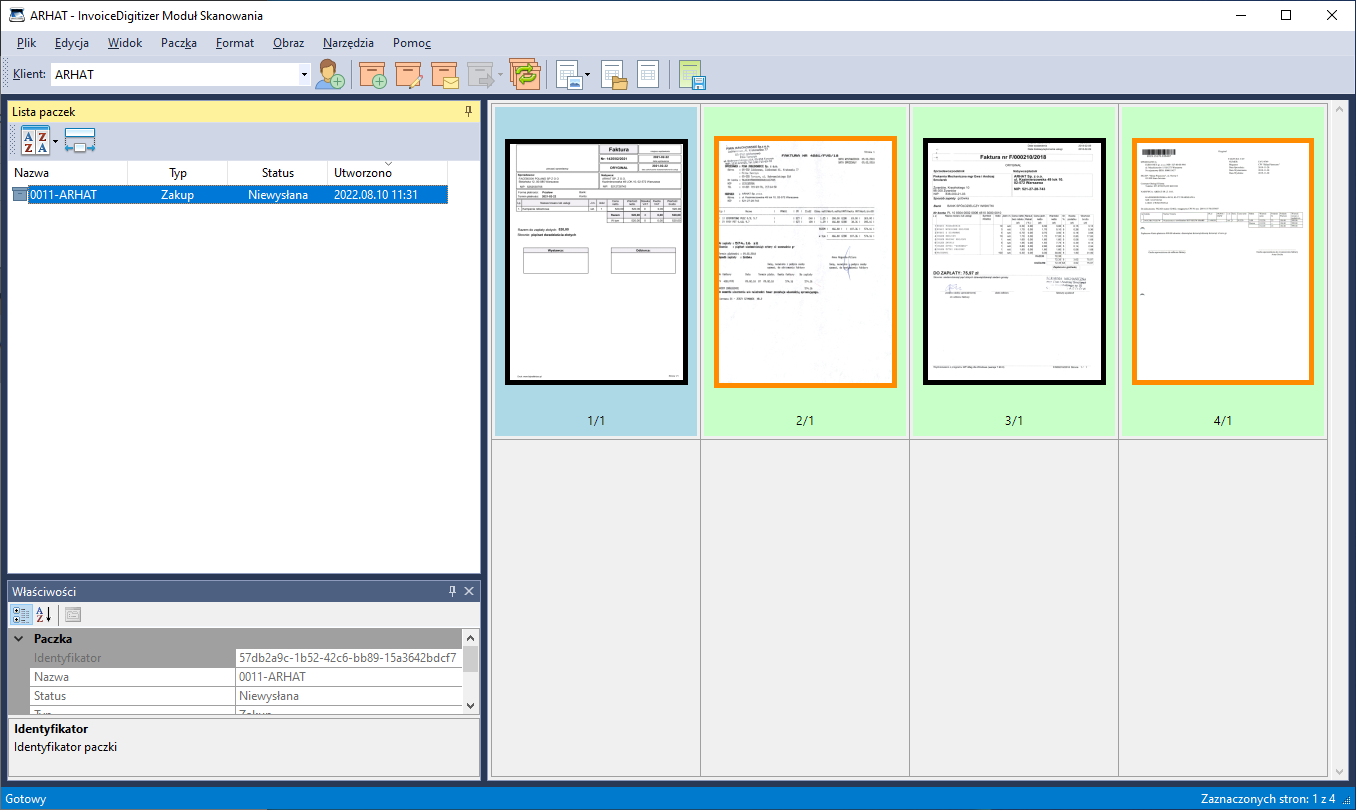
Task: Select page thumbnail 3/1
Action: click(1013, 262)
